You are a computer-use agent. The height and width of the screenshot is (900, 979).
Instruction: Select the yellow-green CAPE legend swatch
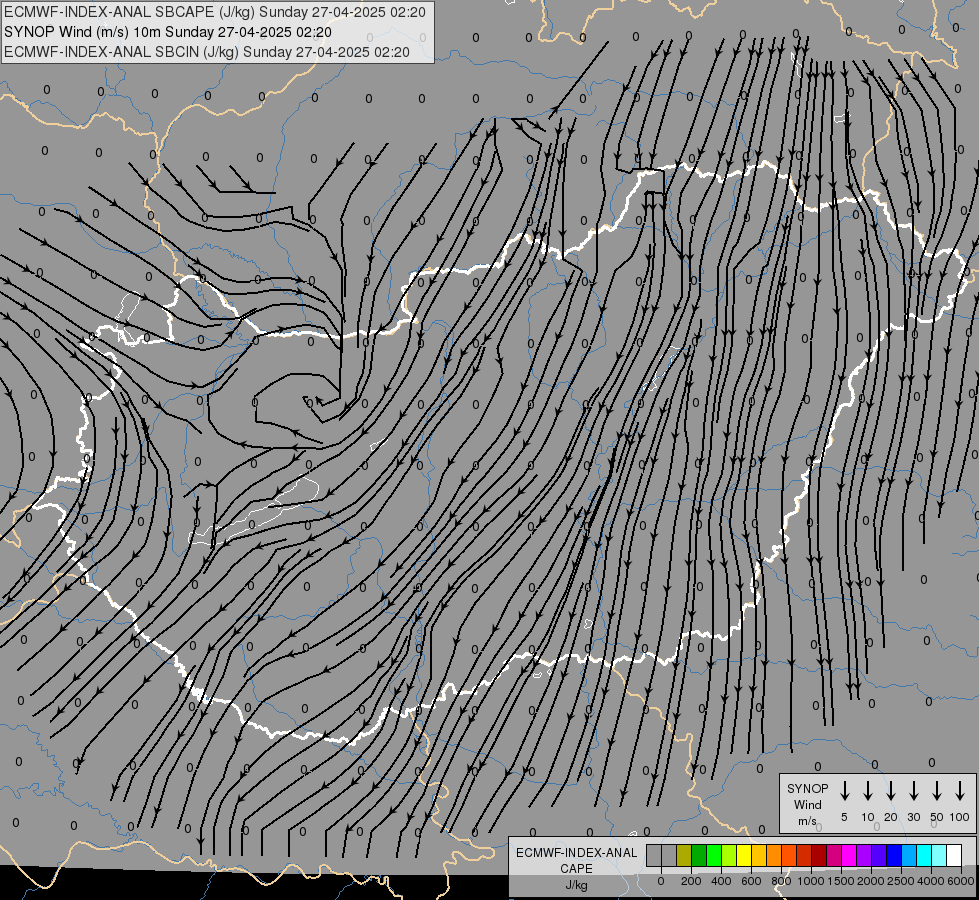click(x=729, y=855)
